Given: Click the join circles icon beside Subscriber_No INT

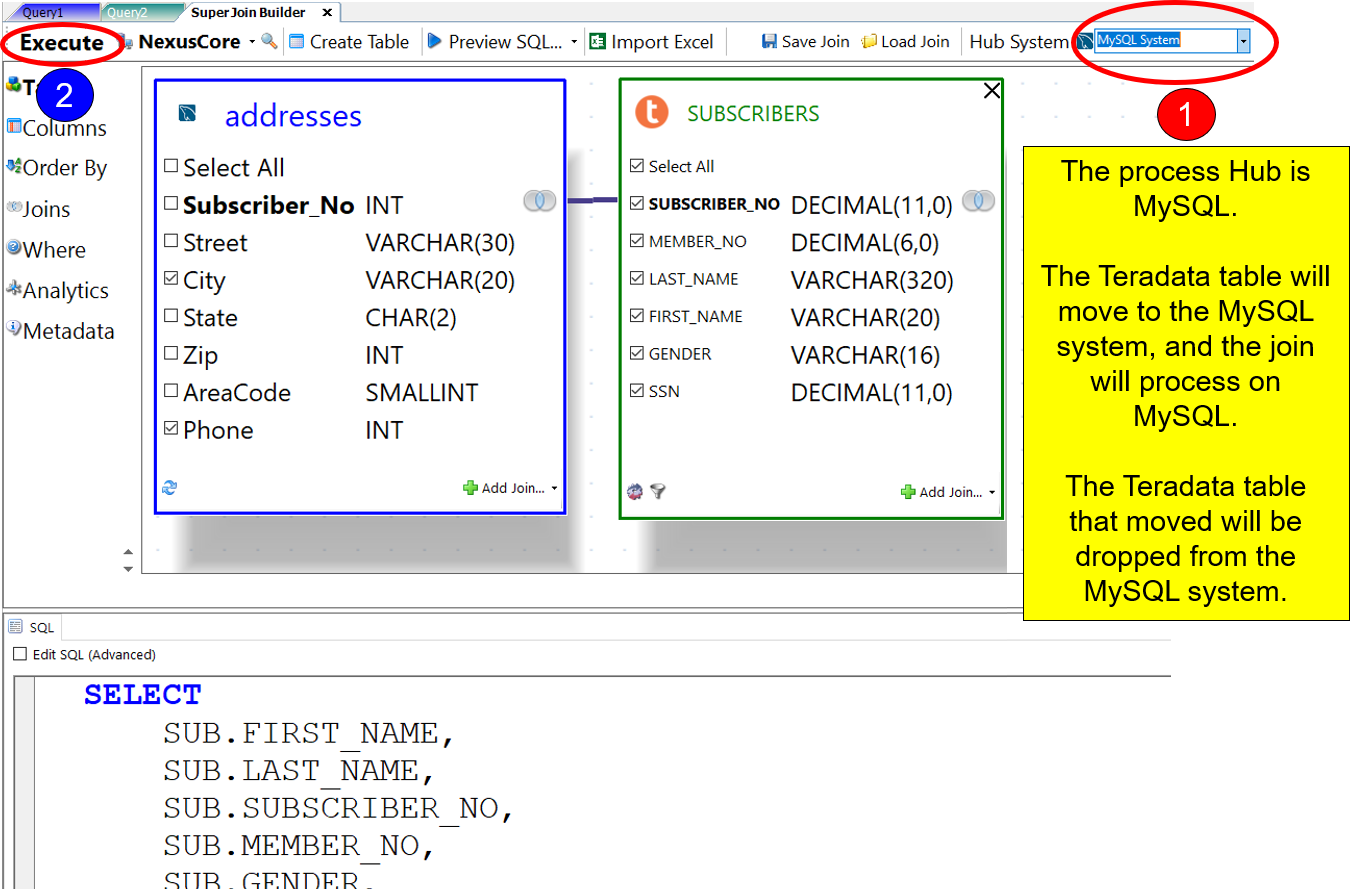Looking at the screenshot, I should pos(539,202).
